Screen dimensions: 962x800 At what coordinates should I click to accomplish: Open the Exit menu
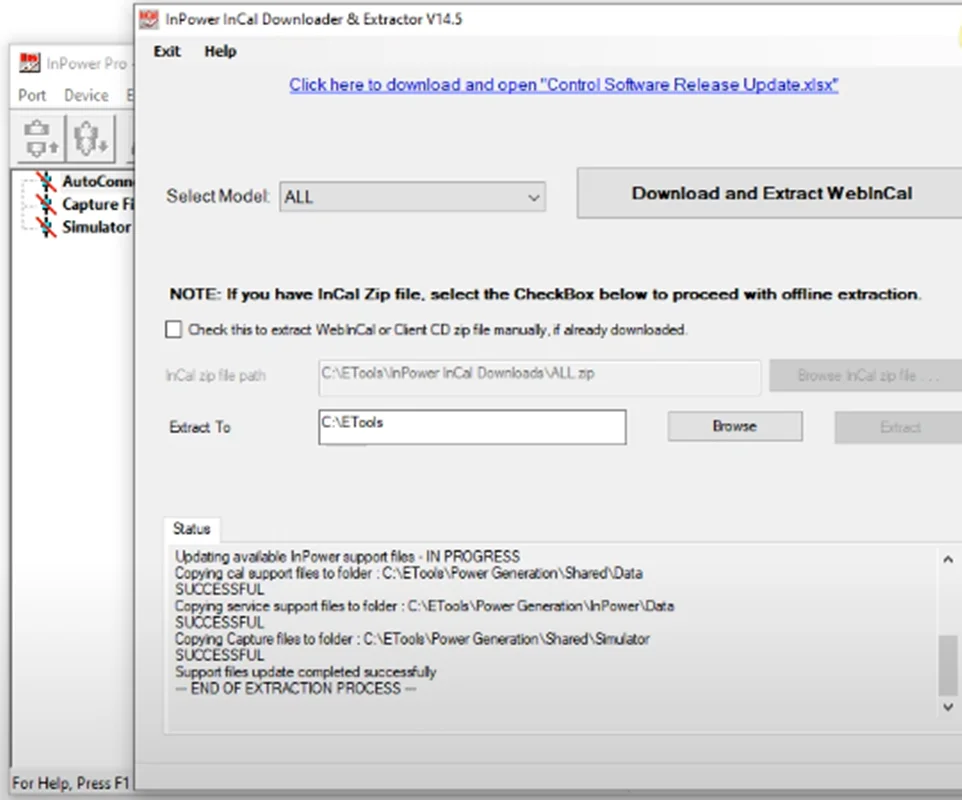pyautogui.click(x=167, y=52)
